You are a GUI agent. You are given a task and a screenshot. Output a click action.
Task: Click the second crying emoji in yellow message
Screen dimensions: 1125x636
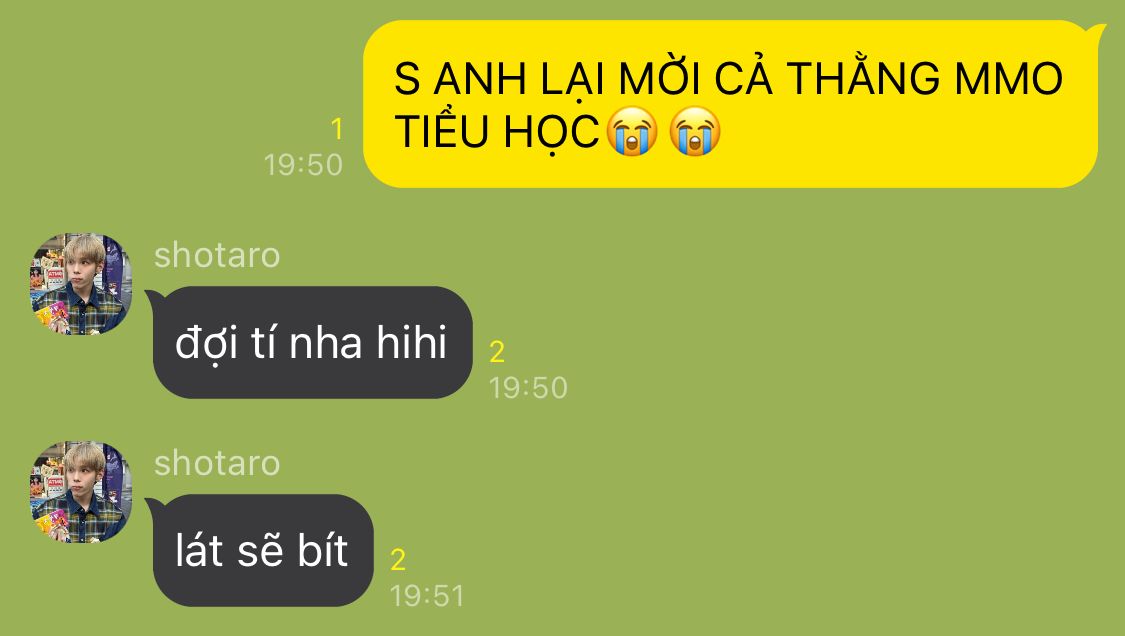(x=695, y=131)
